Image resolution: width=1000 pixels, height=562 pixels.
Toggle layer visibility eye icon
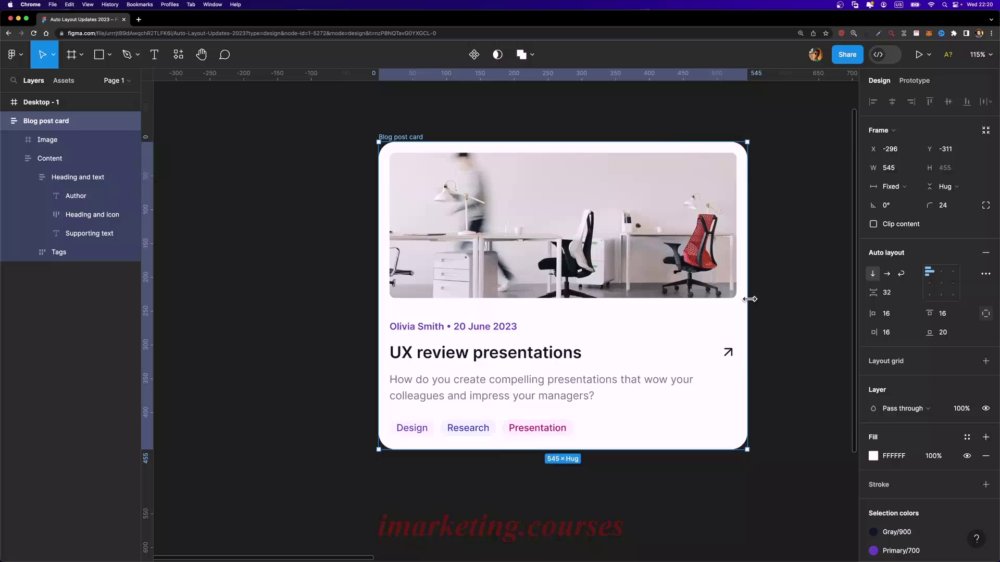click(985, 408)
